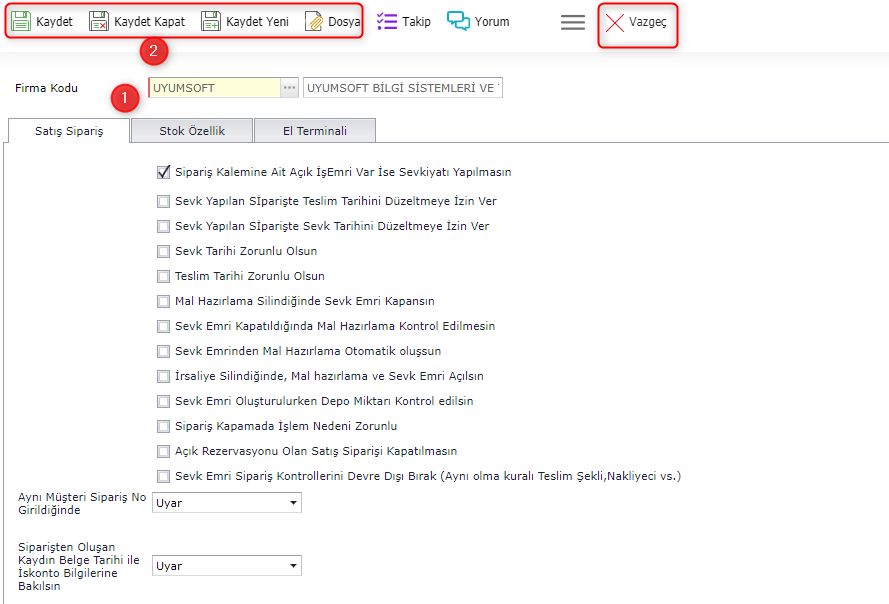
Task: Uncheck Sipariş Kalemine Ait Açık İşEmri checkbox
Action: click(164, 172)
